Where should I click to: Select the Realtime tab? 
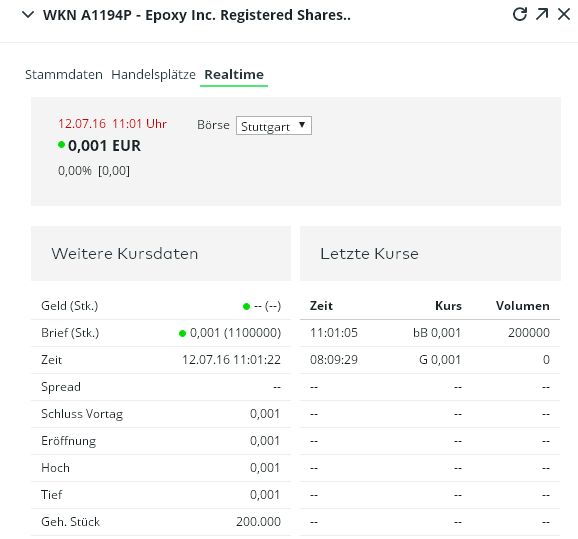pyautogui.click(x=234, y=74)
